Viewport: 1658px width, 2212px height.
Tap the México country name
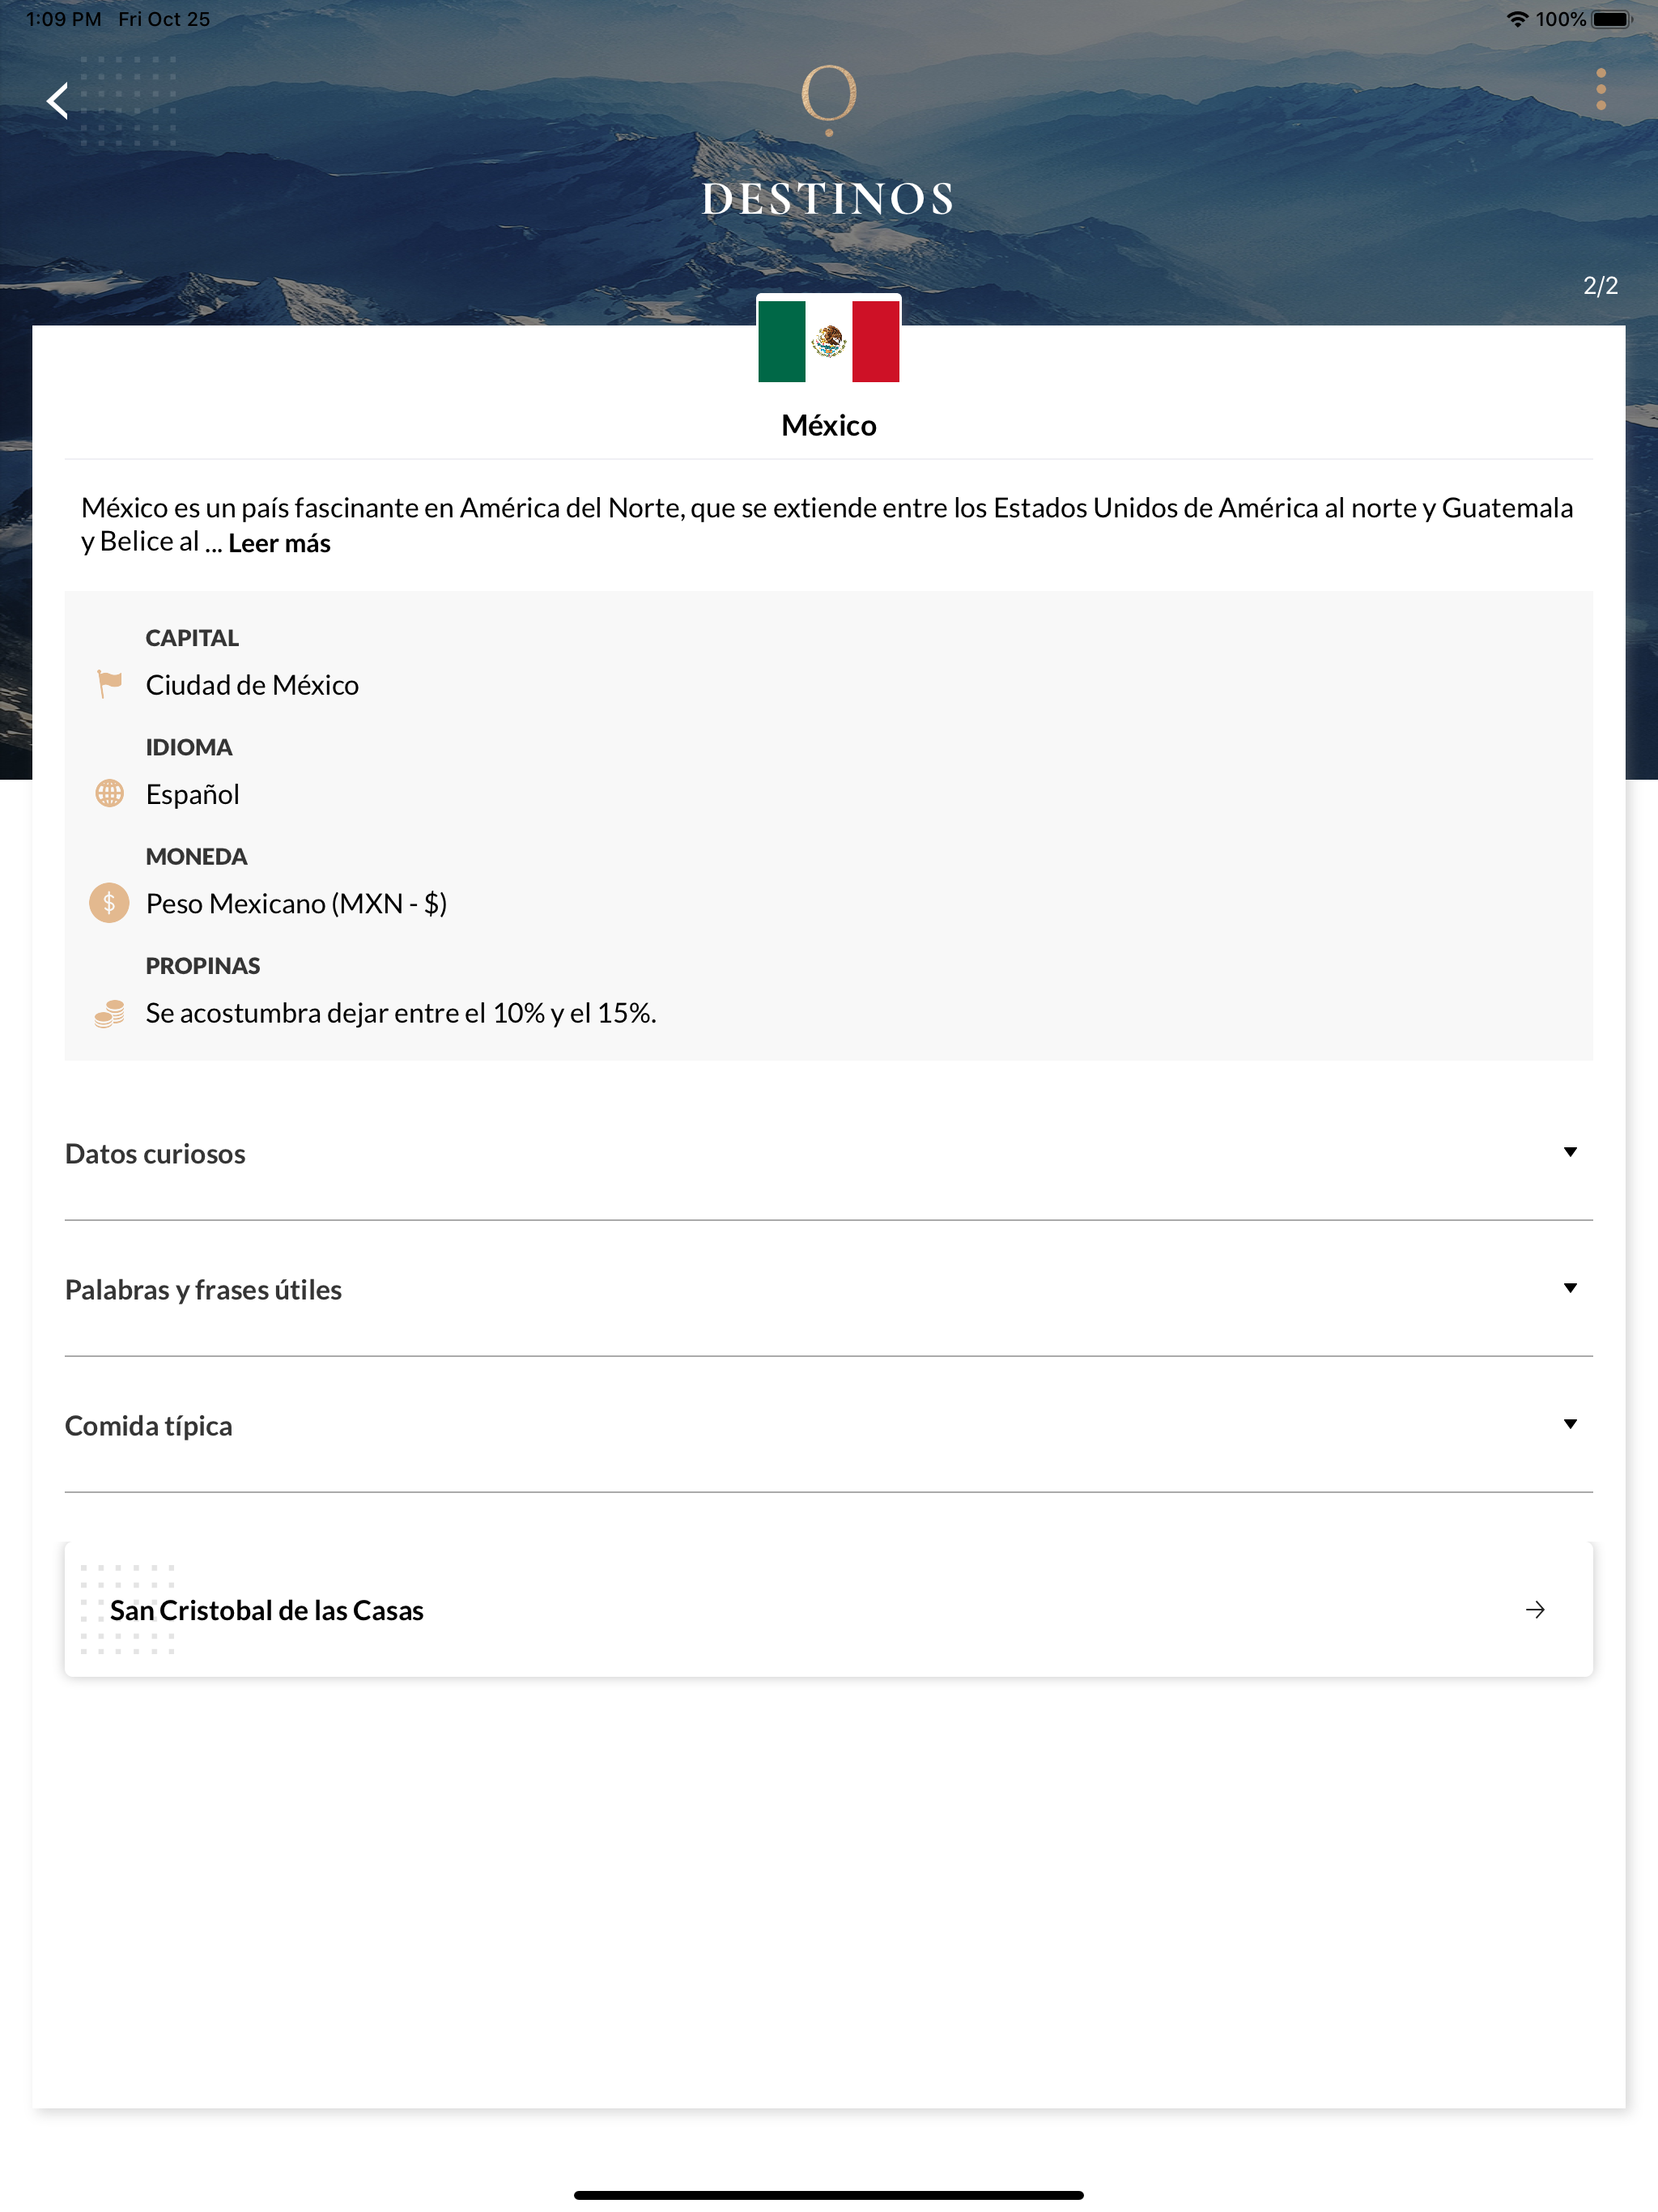829,425
